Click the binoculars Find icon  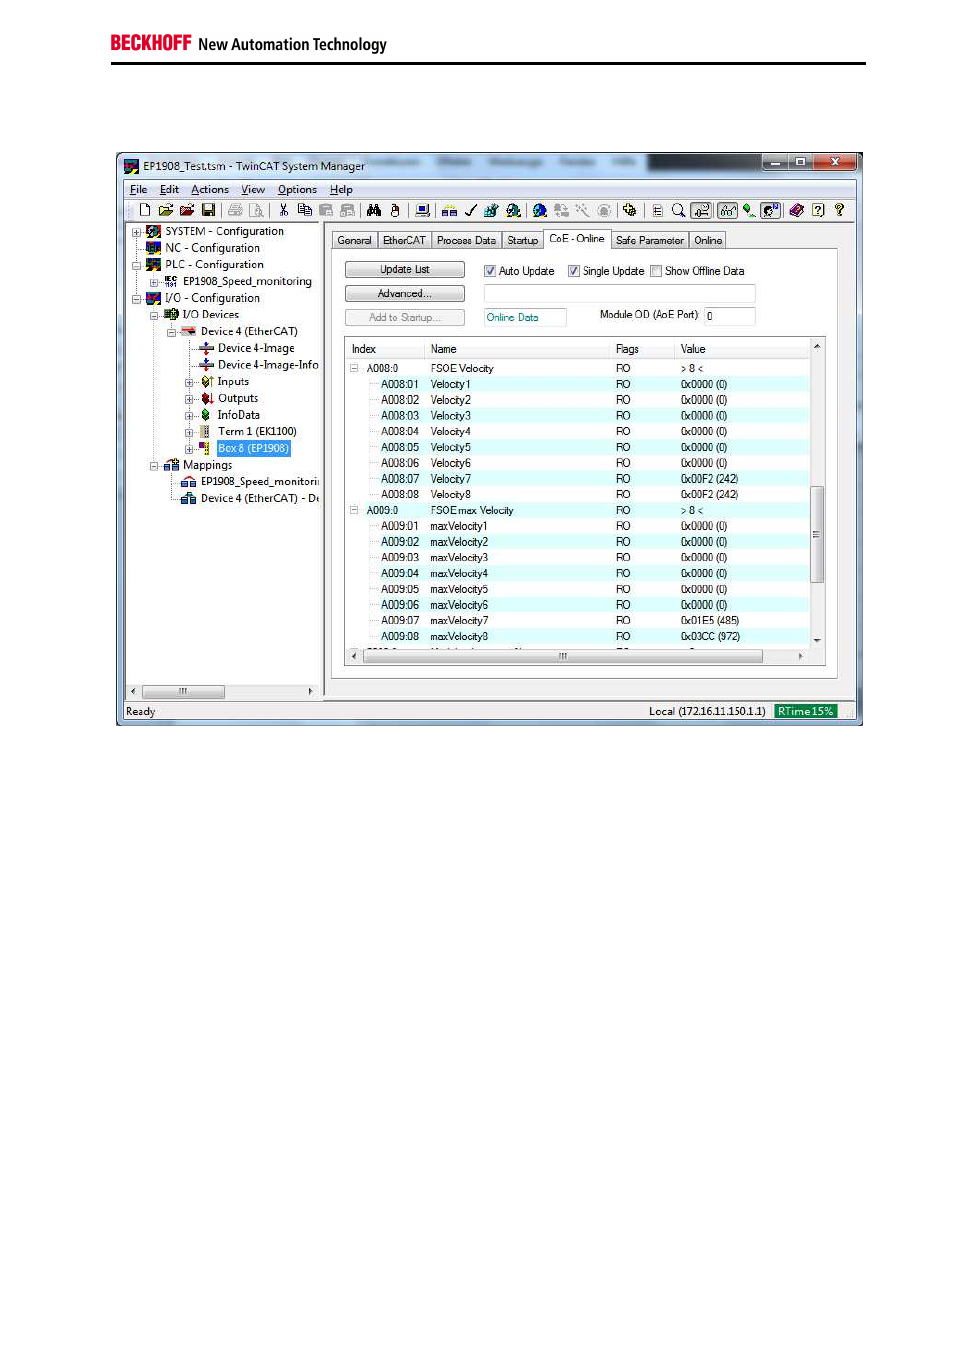click(x=374, y=210)
